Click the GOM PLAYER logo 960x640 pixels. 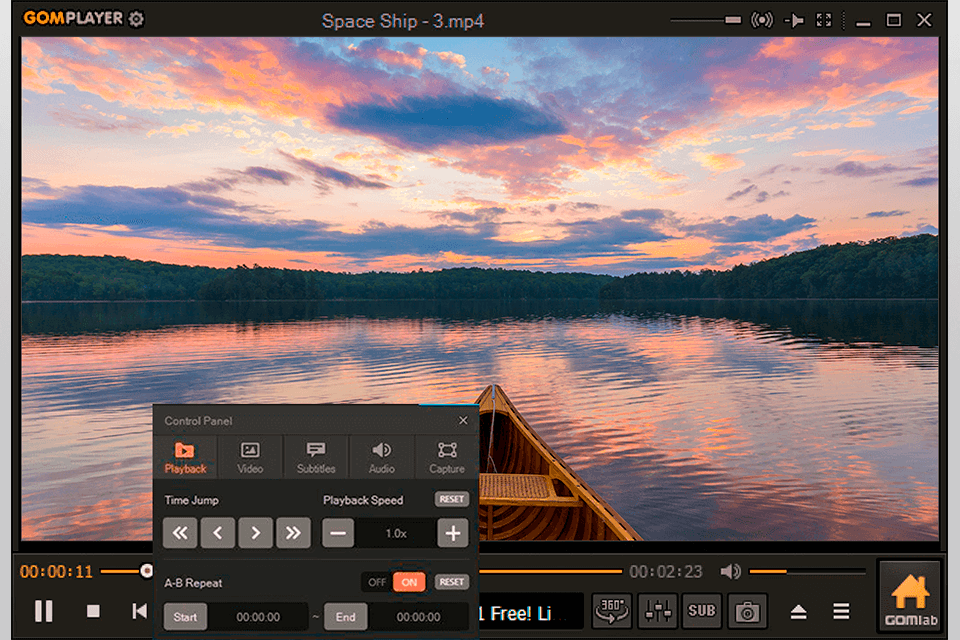[73, 18]
